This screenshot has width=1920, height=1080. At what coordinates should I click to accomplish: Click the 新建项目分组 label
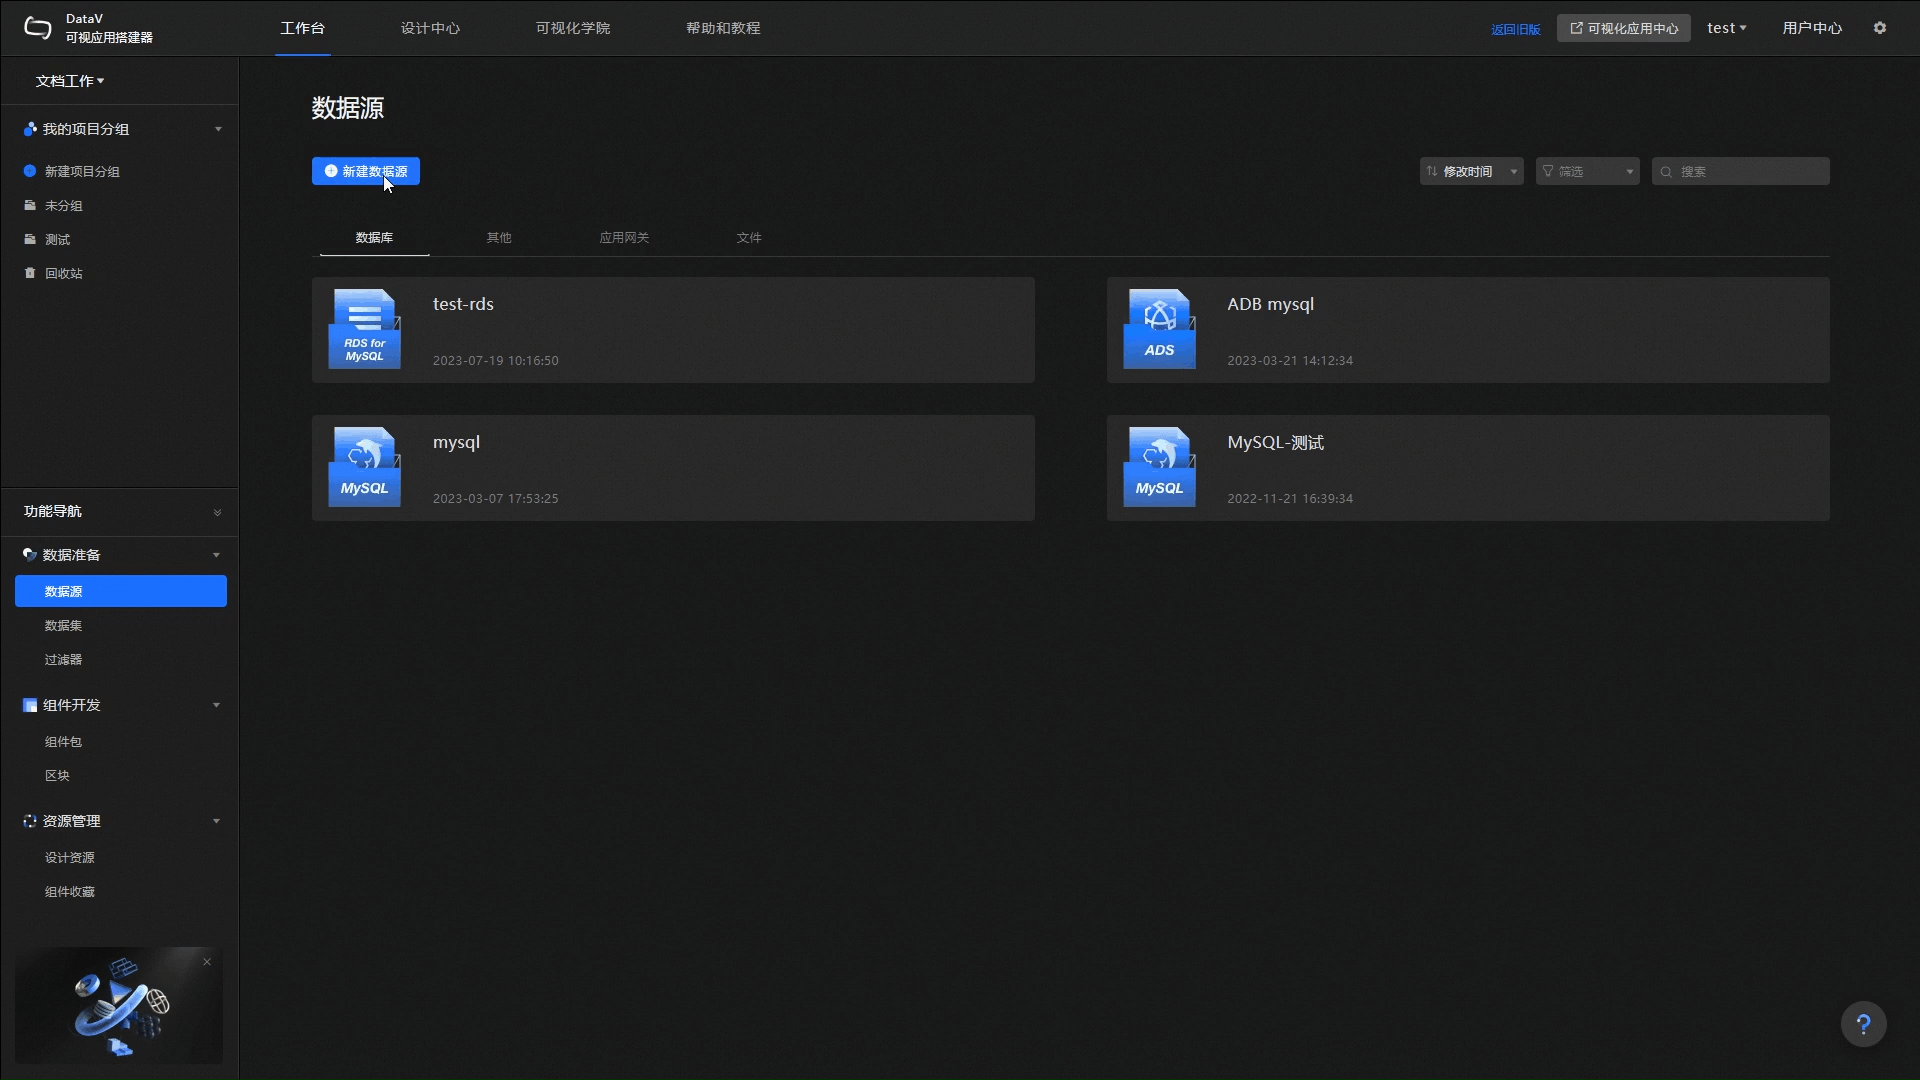(x=82, y=171)
